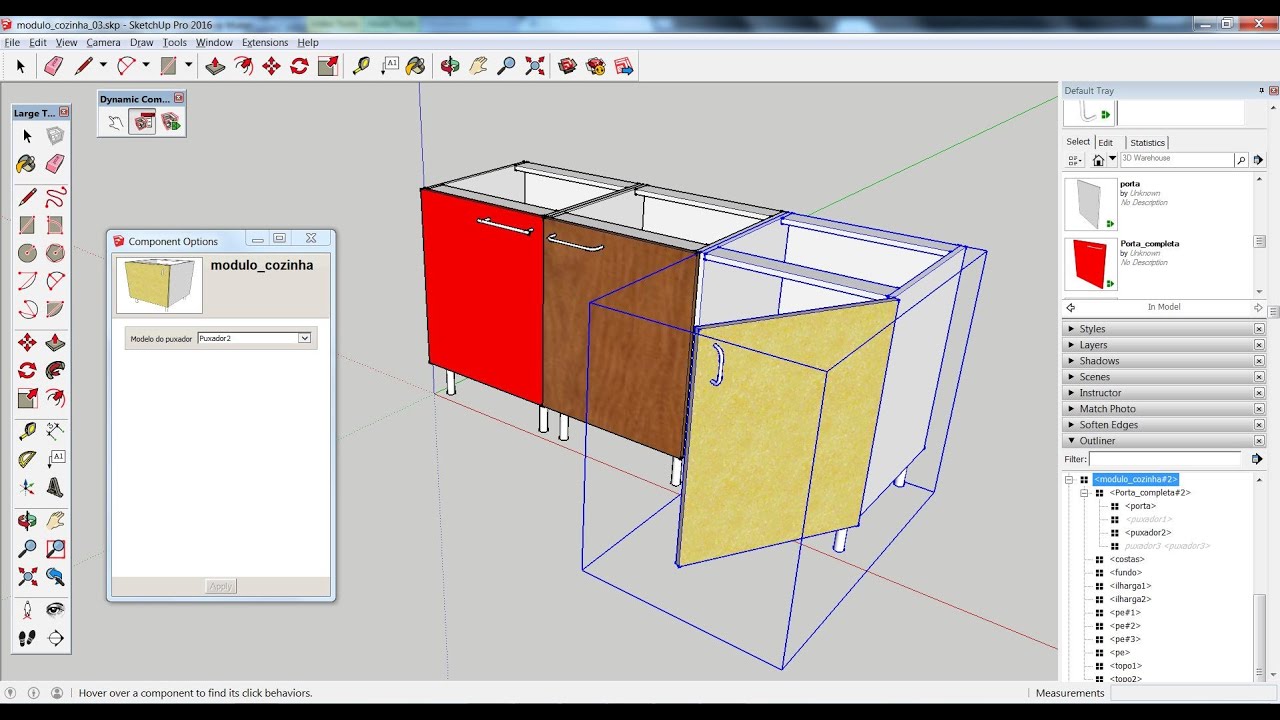Image resolution: width=1280 pixels, height=720 pixels.
Task: Open the arc tool dropdown arrow in top toolbar
Action: pos(145,66)
